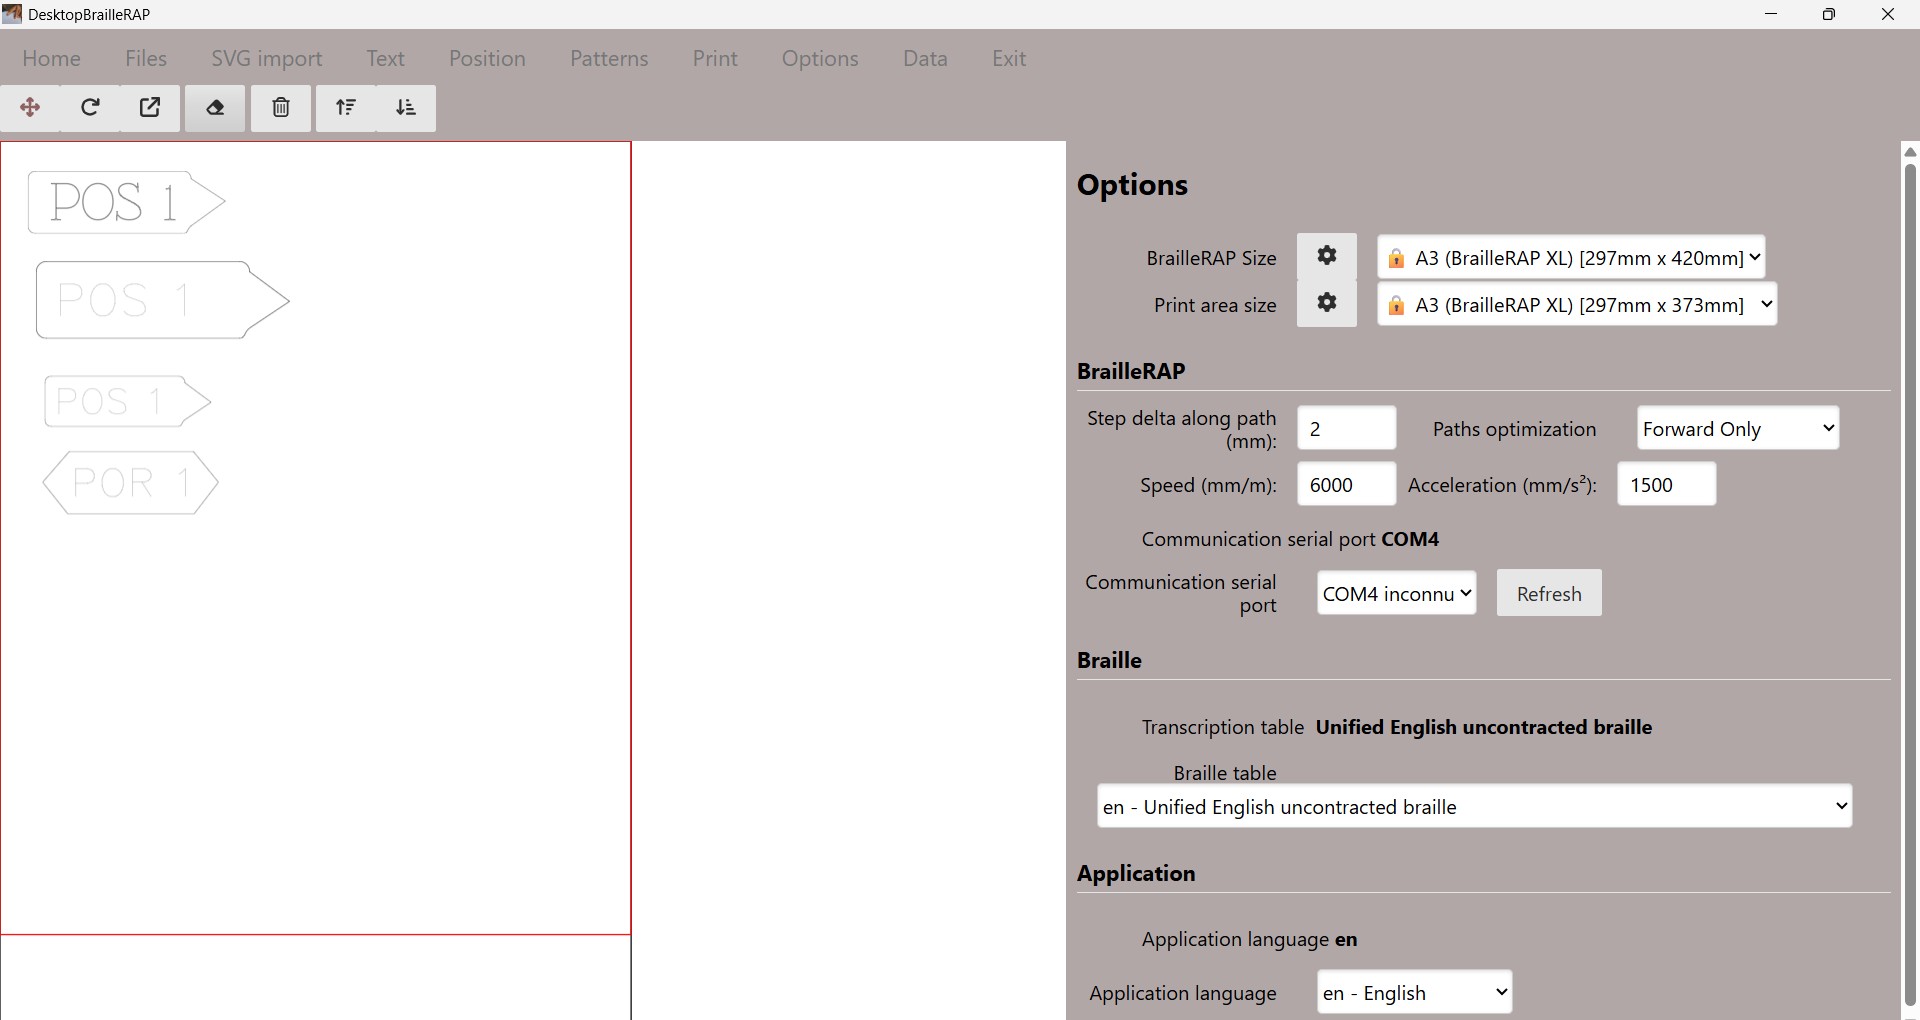Click the 'Paths optimization' label
Image resolution: width=1920 pixels, height=1020 pixels.
pos(1514,429)
